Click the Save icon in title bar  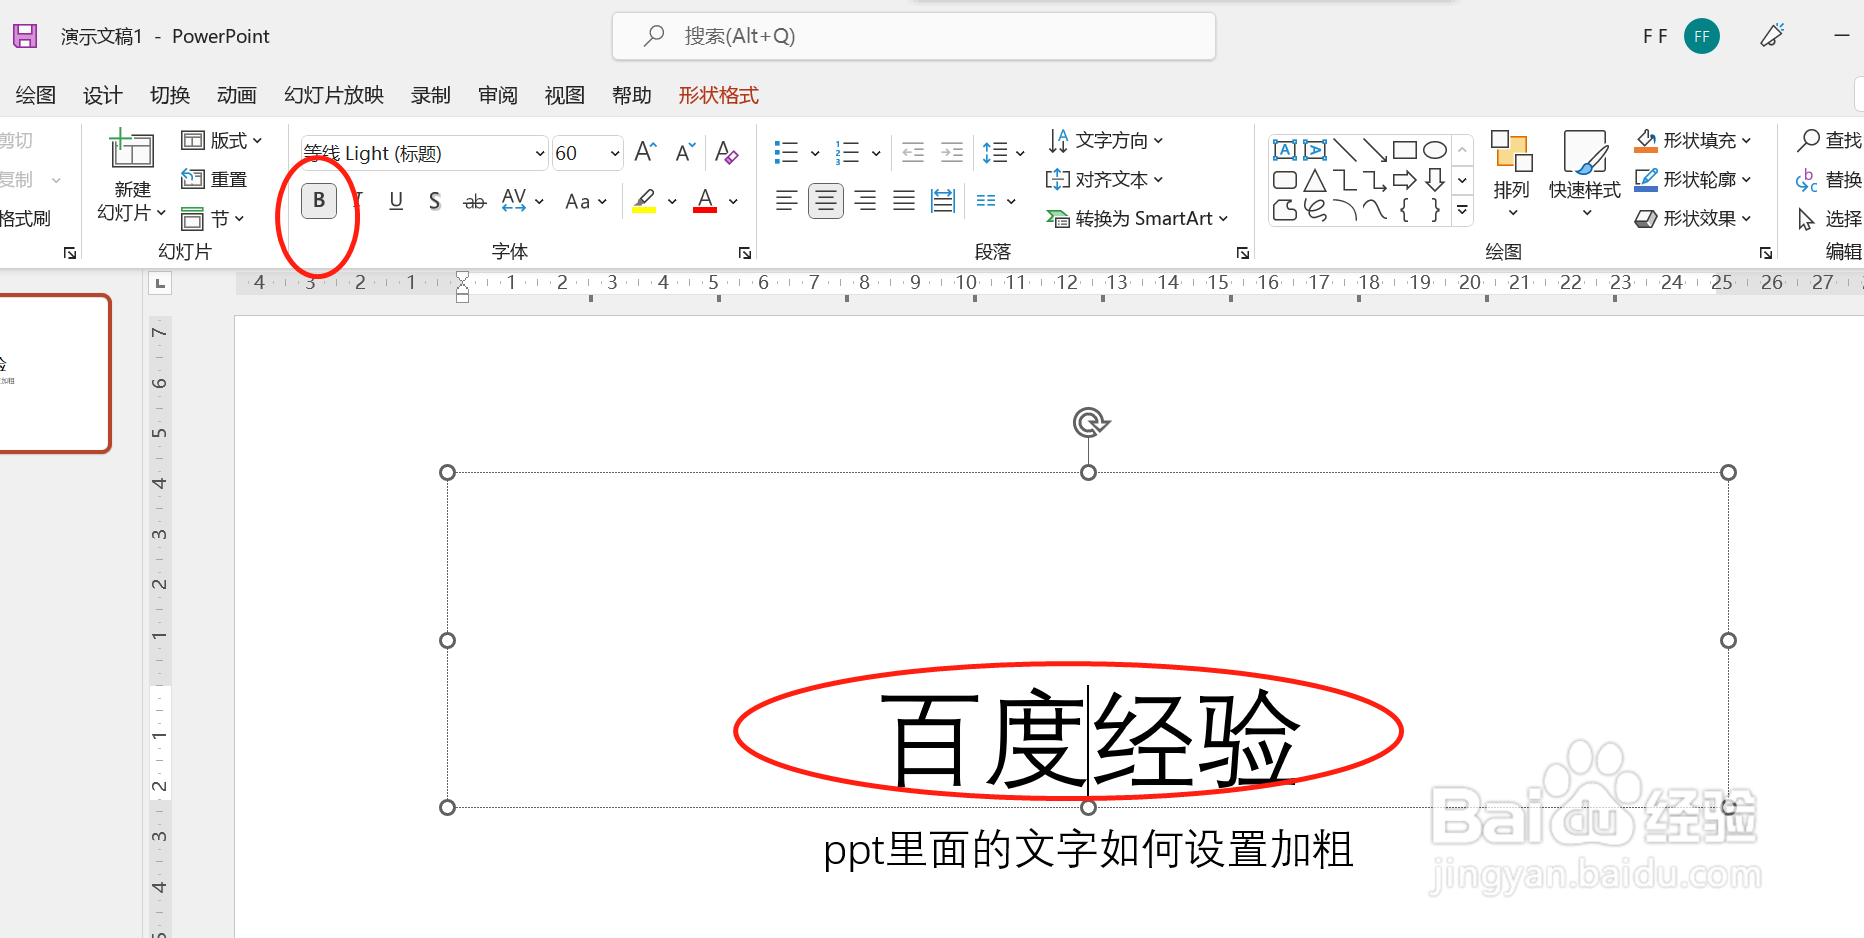pyautogui.click(x=25, y=36)
